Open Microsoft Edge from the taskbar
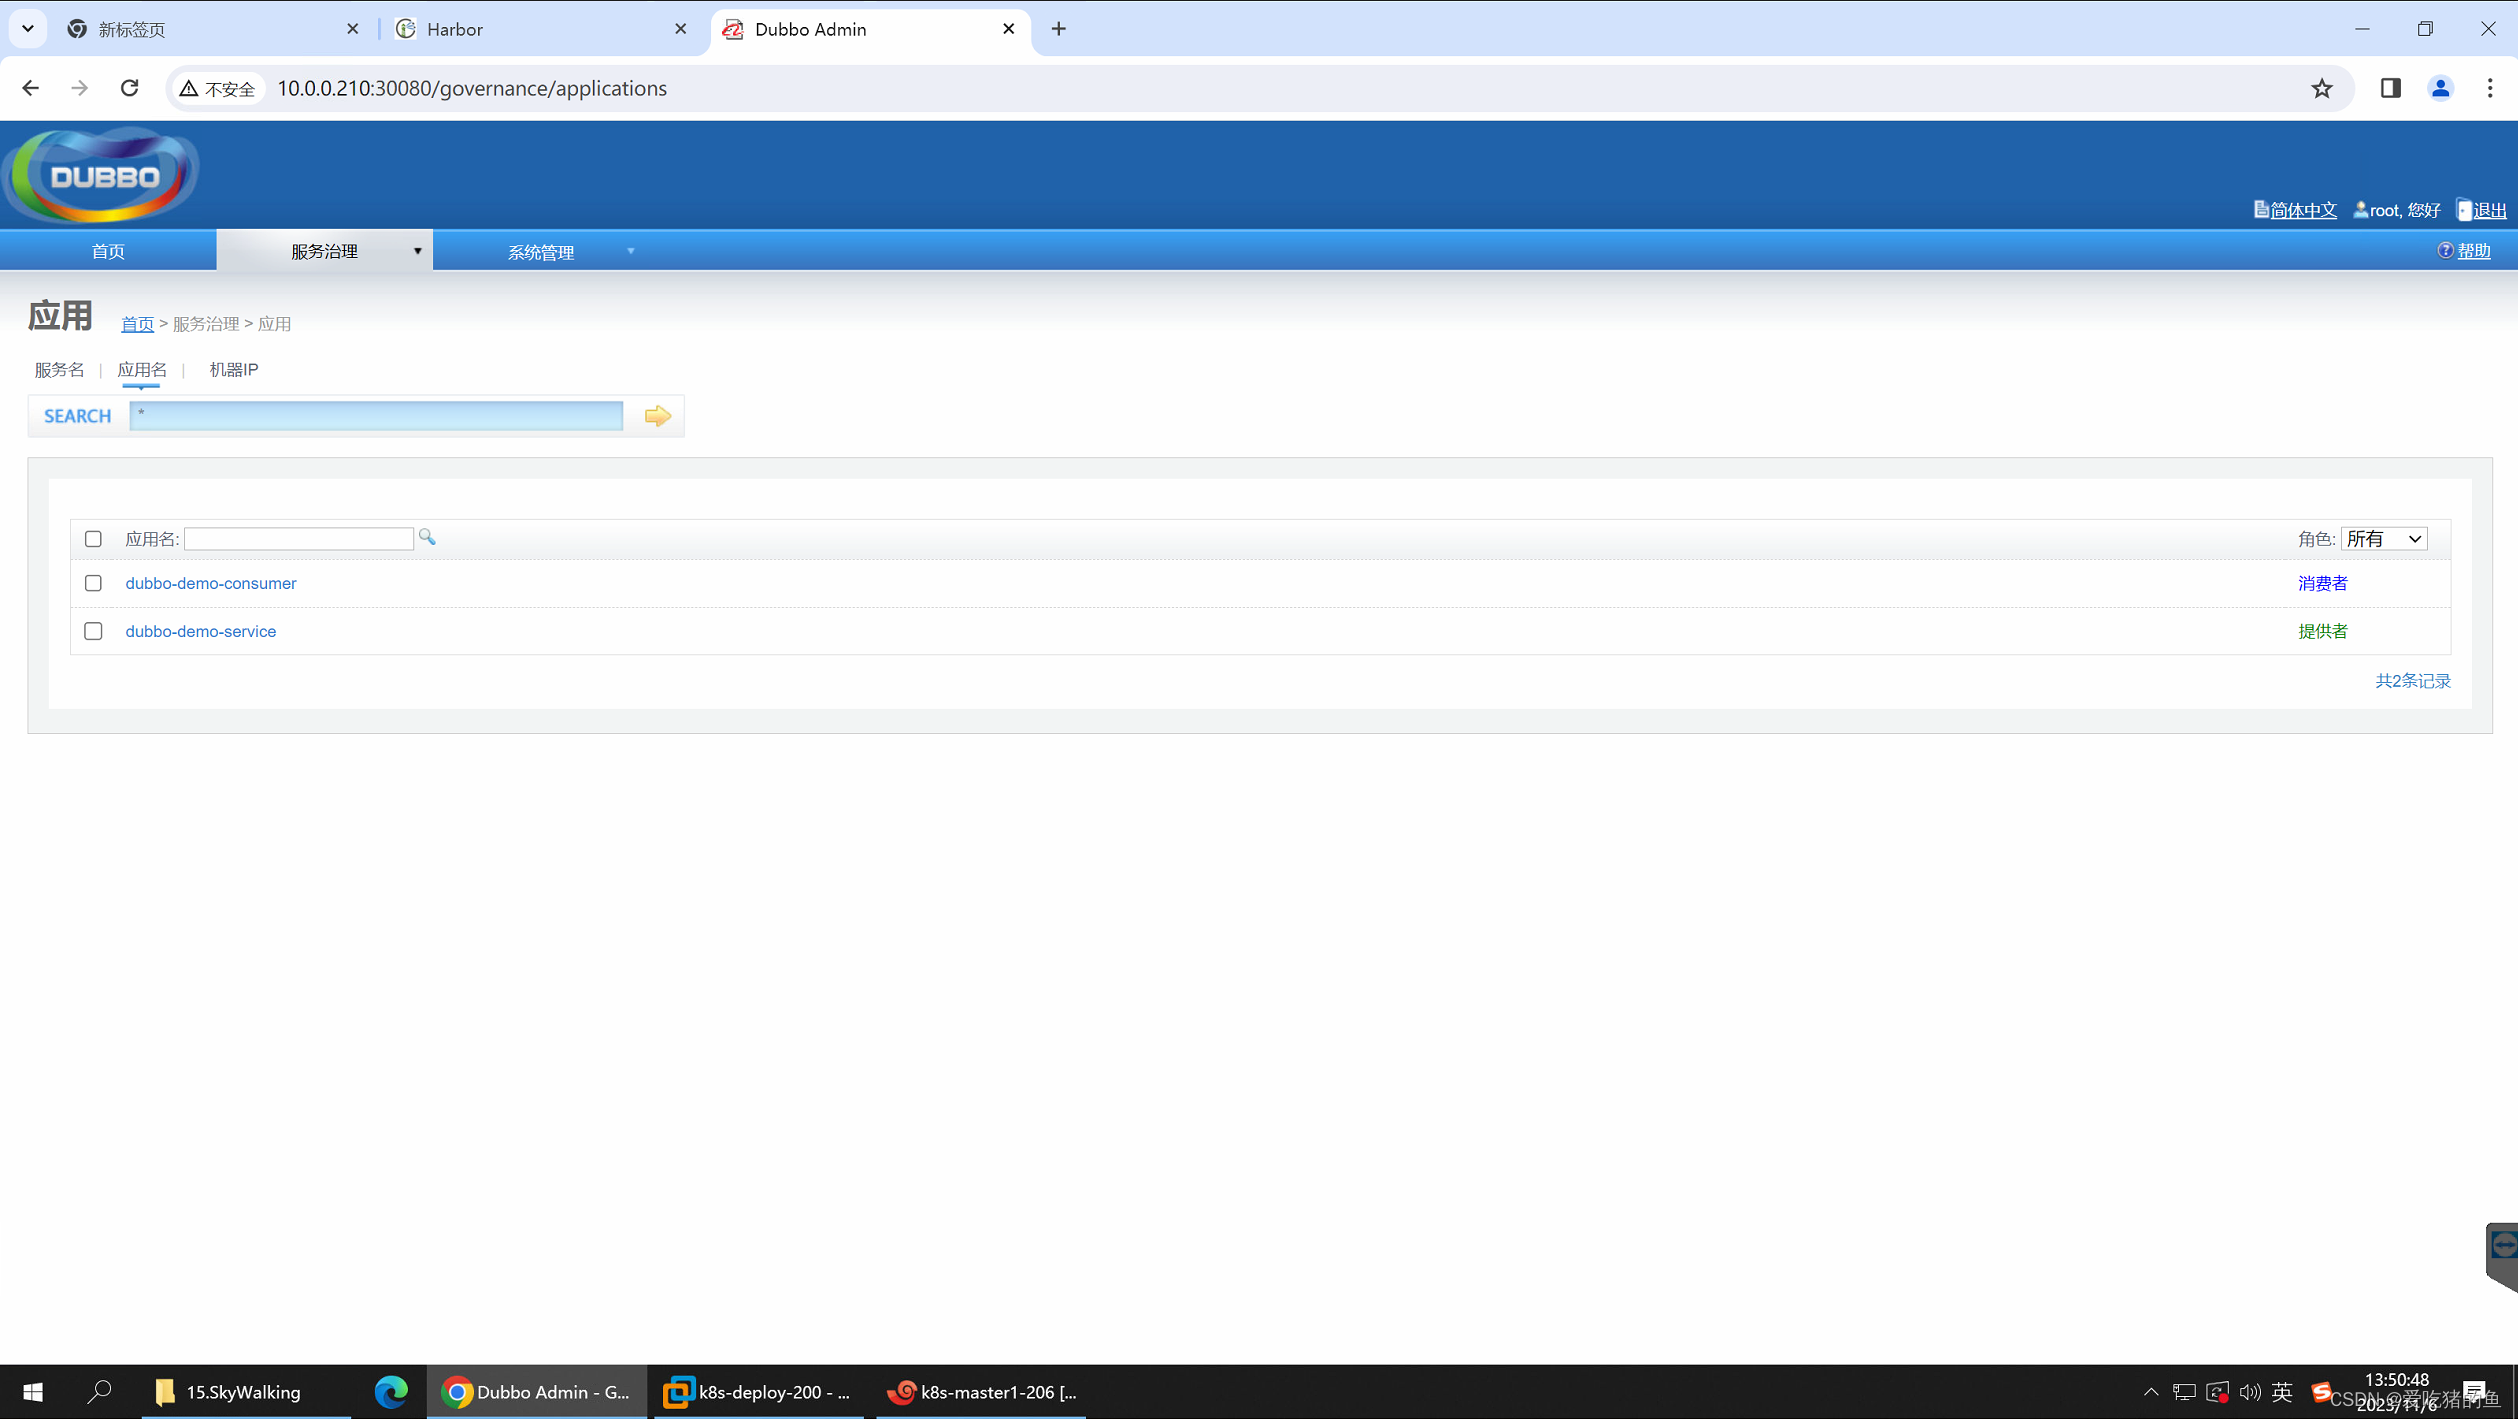This screenshot has width=2518, height=1419. pyautogui.click(x=390, y=1391)
